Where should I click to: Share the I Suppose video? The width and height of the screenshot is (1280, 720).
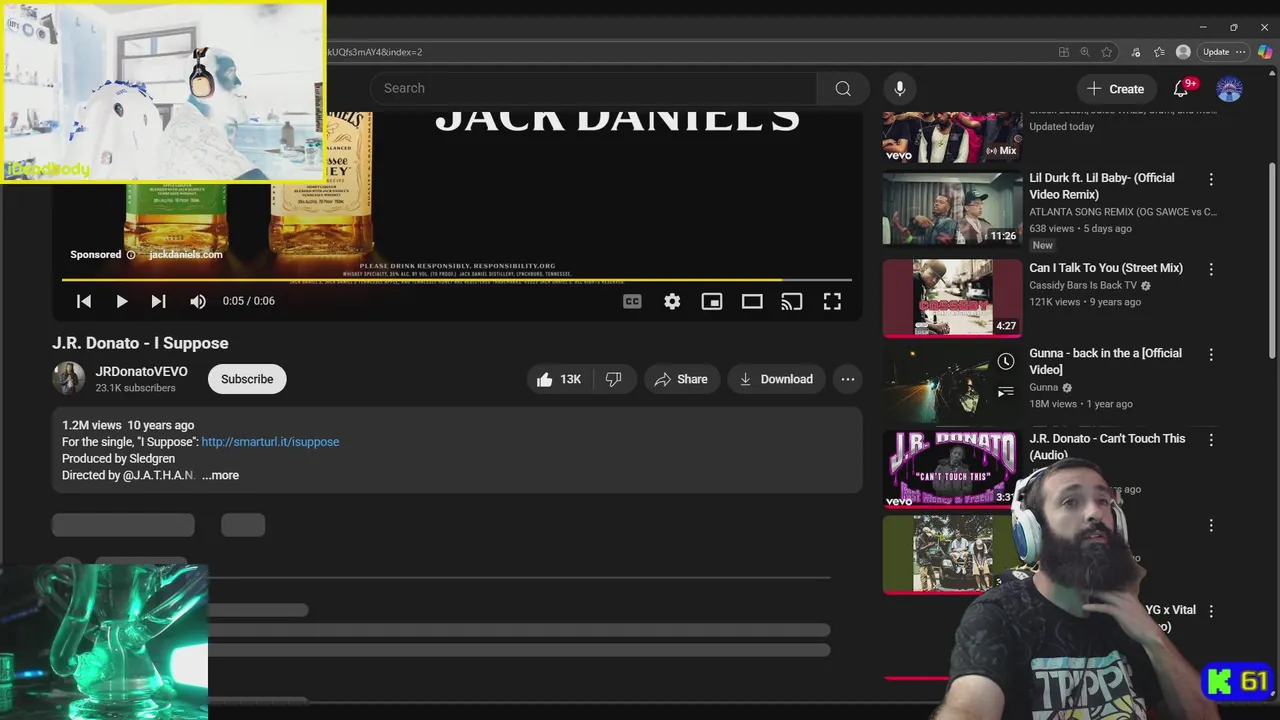(x=681, y=379)
